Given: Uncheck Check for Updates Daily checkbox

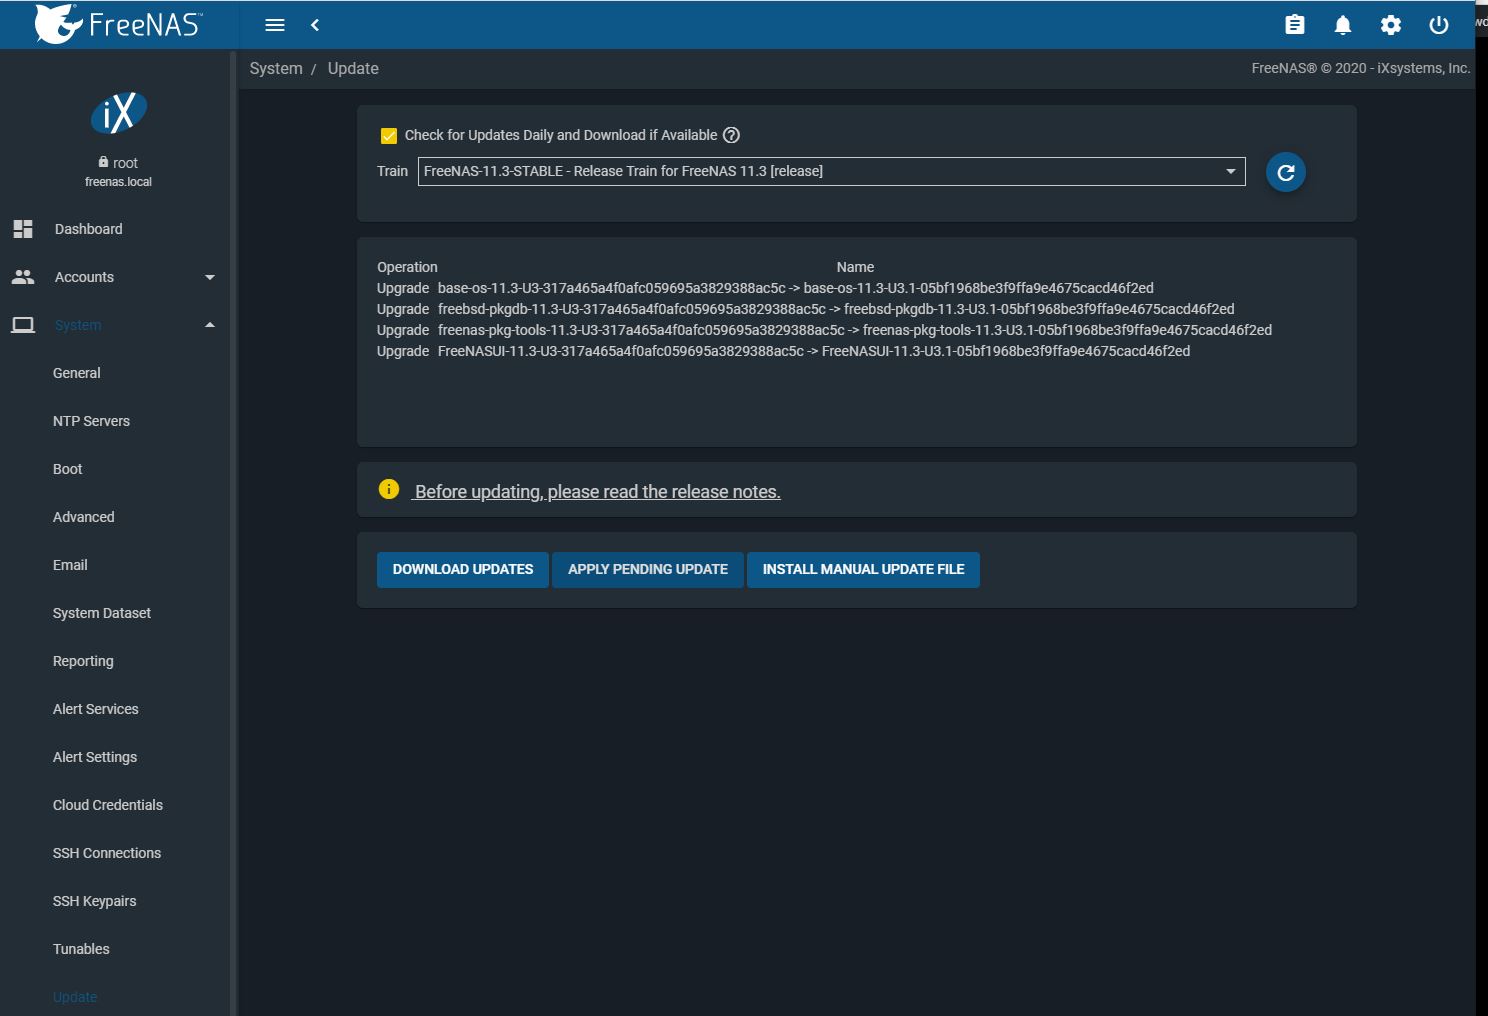Looking at the screenshot, I should (x=389, y=136).
